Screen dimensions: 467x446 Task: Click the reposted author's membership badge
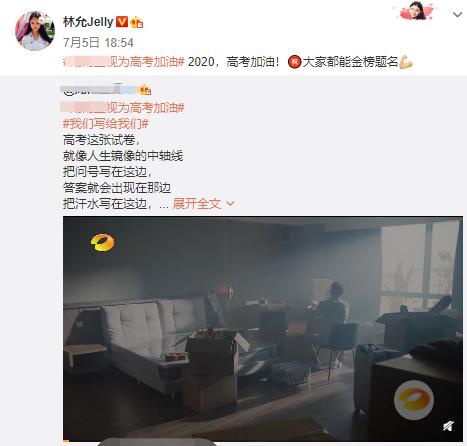pyautogui.click(x=145, y=90)
